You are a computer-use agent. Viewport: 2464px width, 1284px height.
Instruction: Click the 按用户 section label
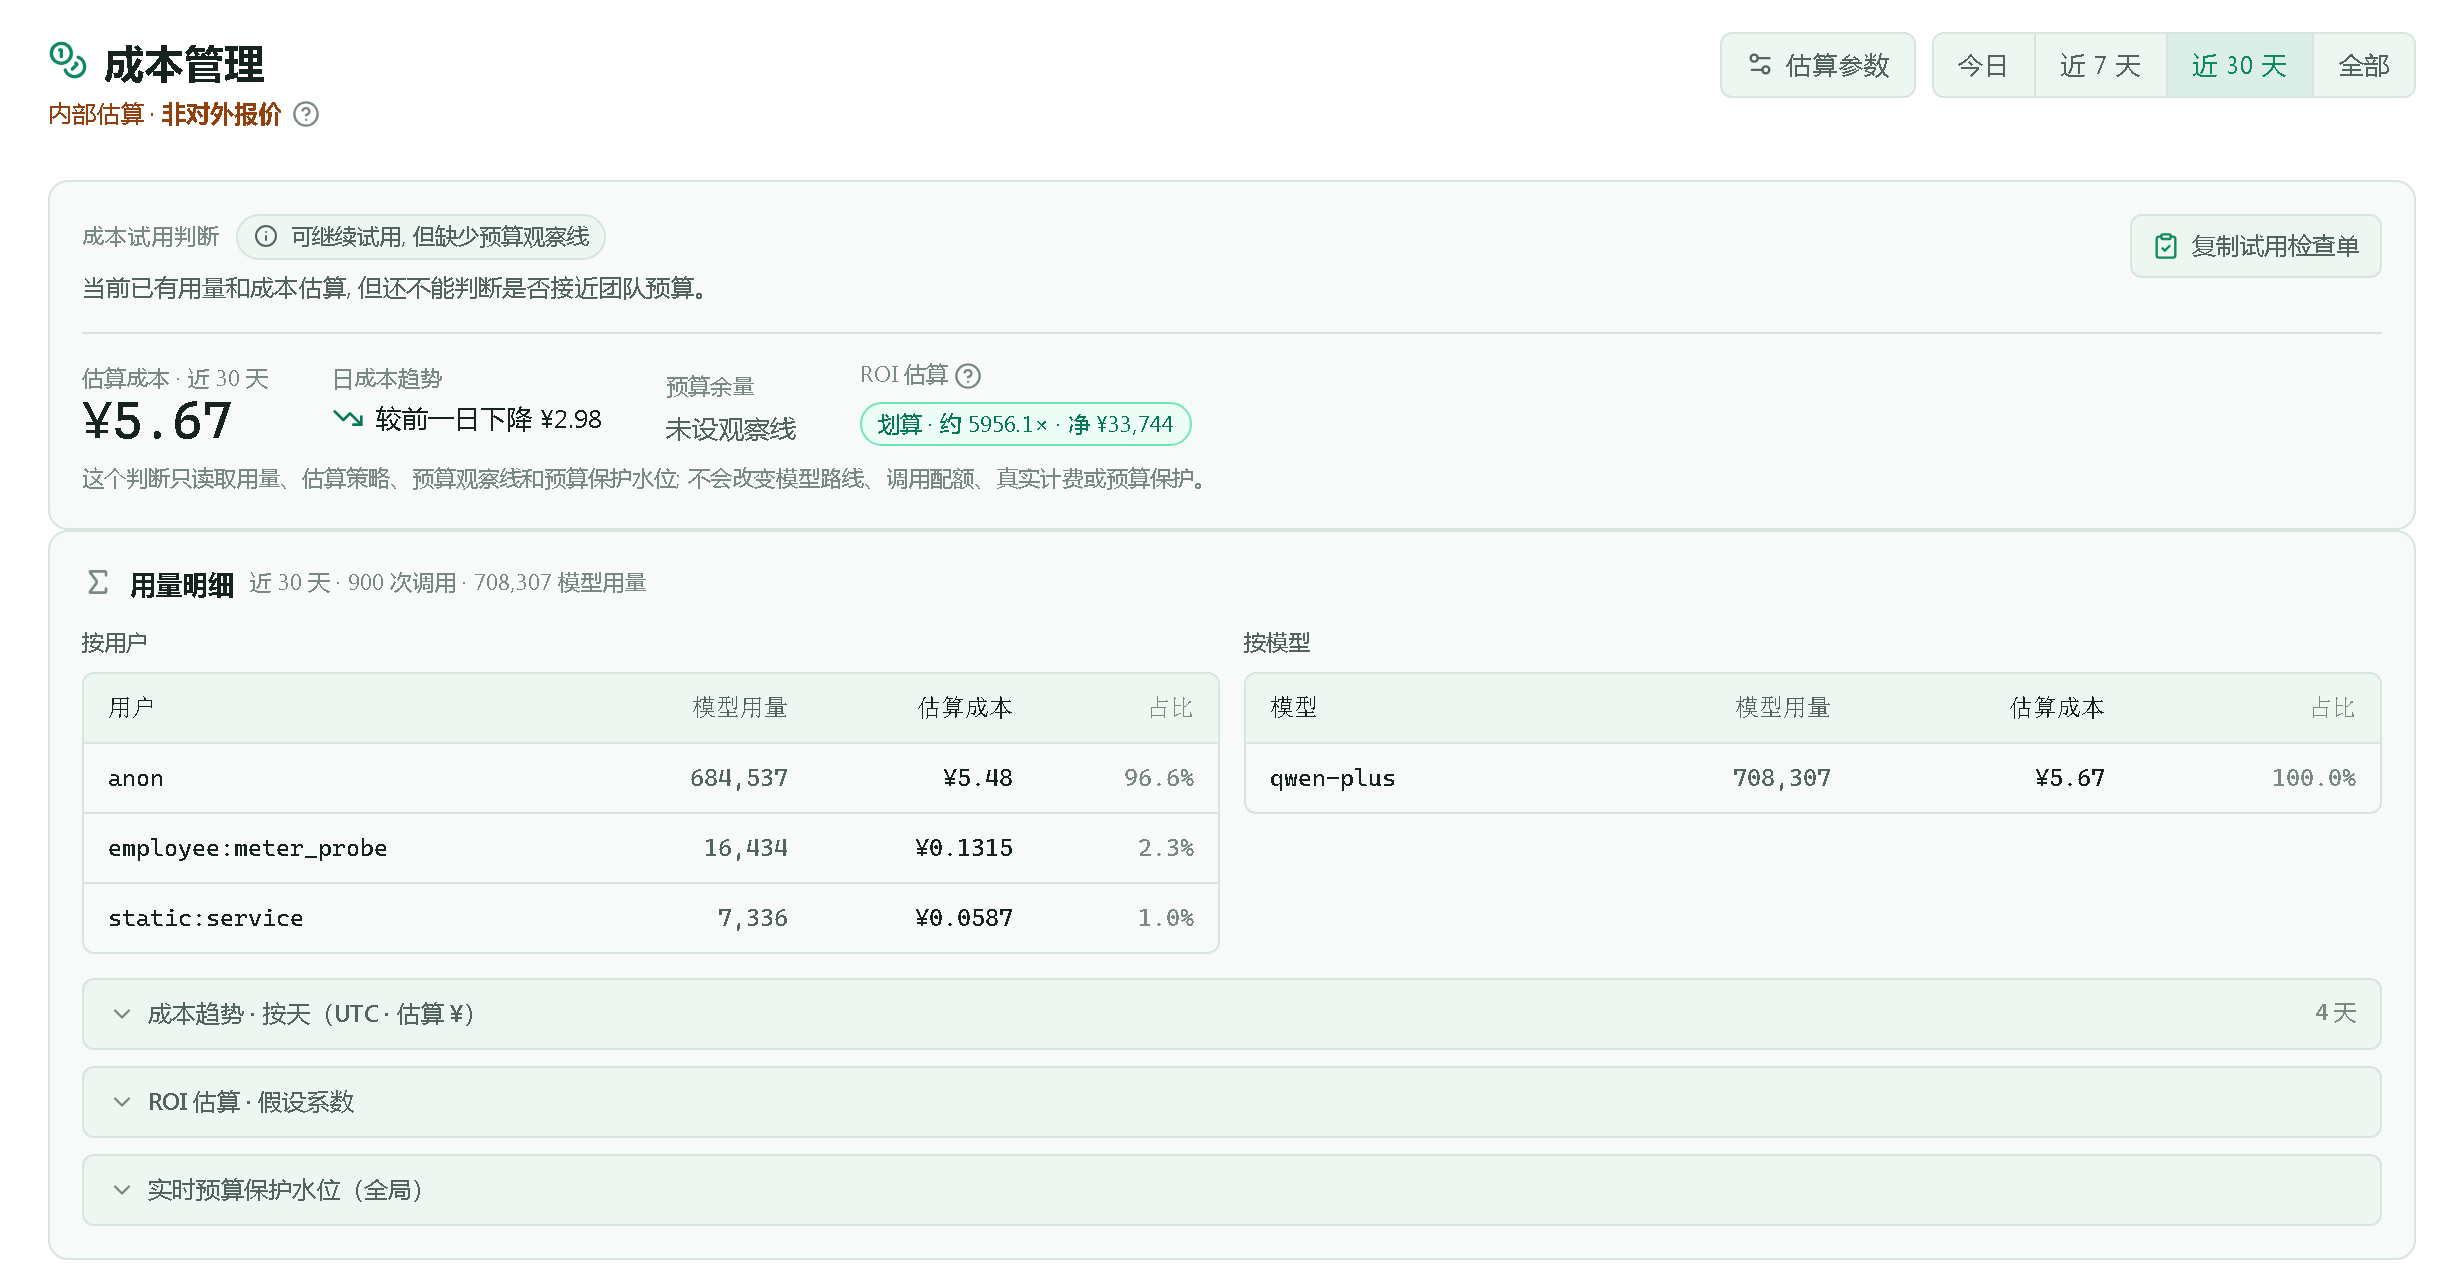click(114, 643)
